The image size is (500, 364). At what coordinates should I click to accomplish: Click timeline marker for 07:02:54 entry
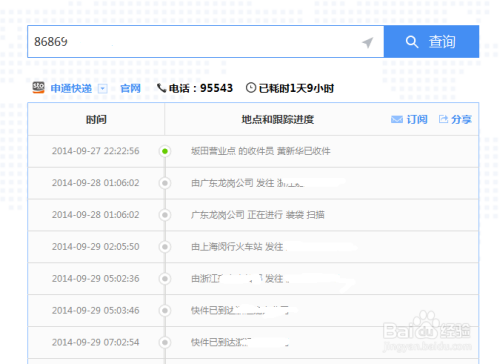click(165, 342)
